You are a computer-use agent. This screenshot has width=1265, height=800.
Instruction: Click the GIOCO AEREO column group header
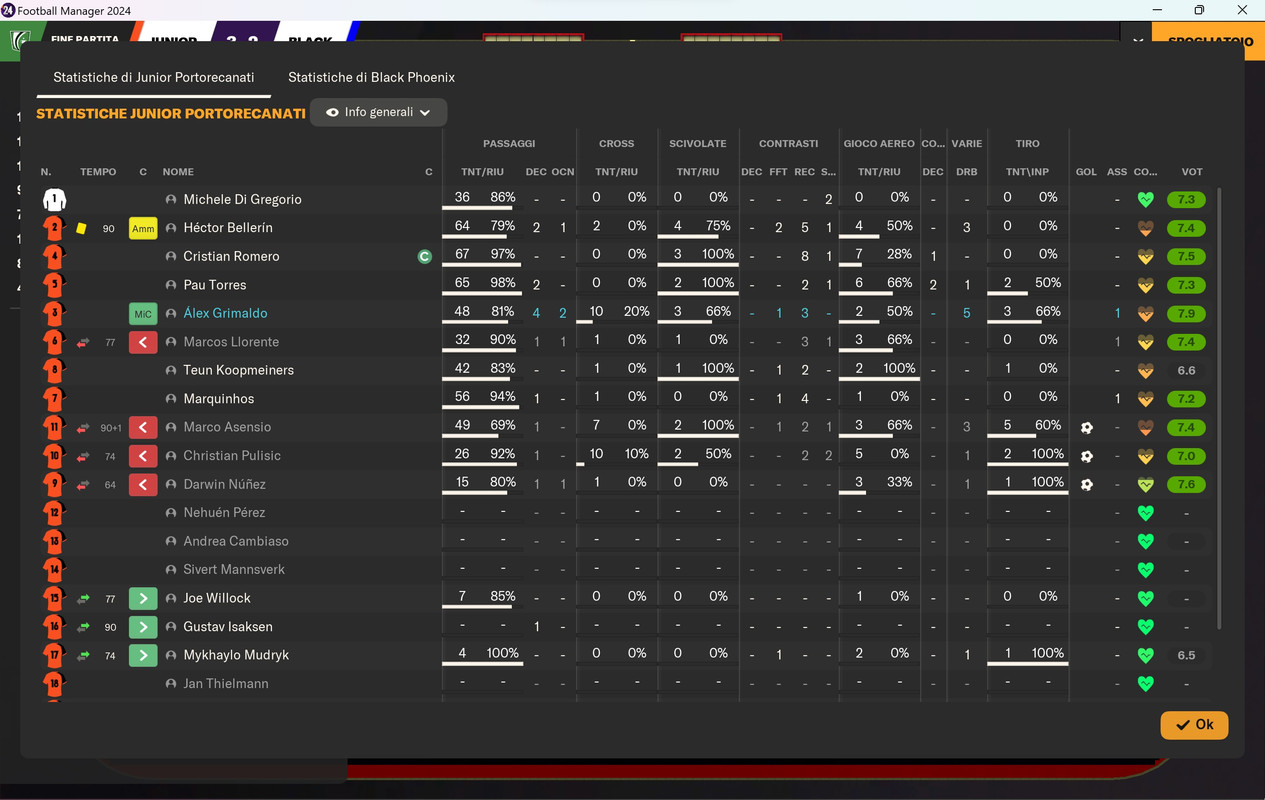coord(879,144)
